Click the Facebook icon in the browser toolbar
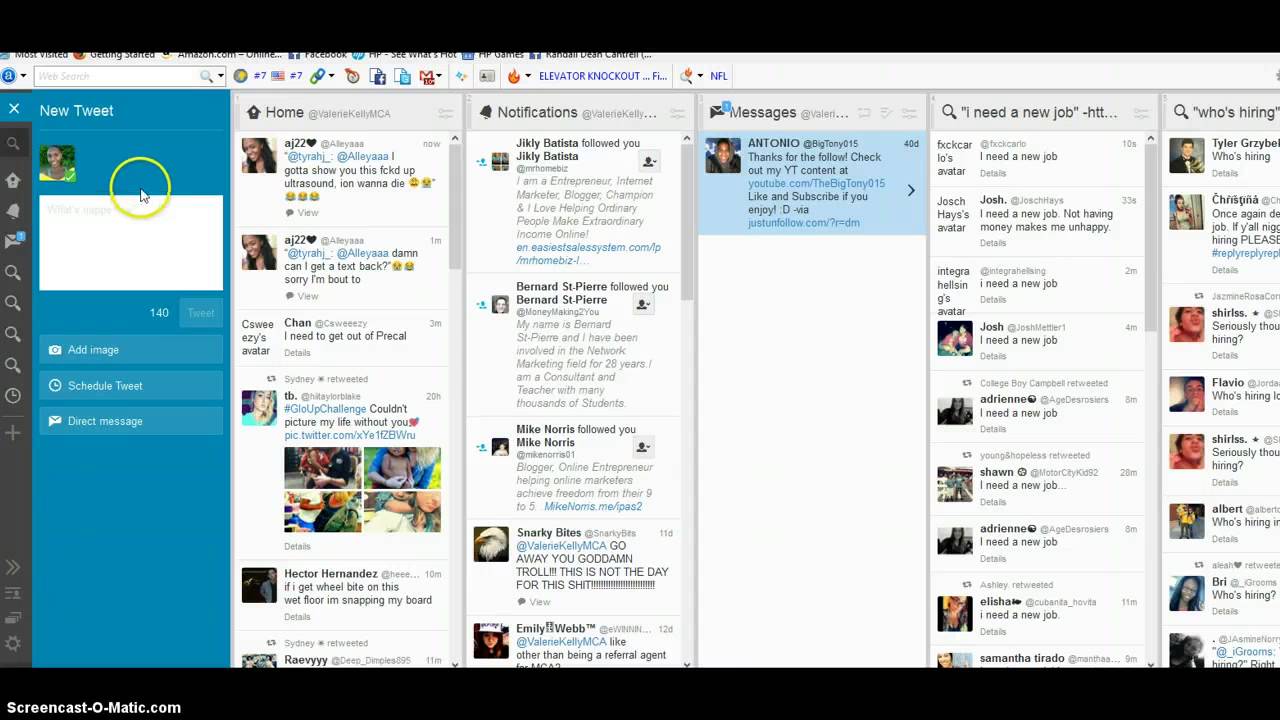 click(377, 76)
